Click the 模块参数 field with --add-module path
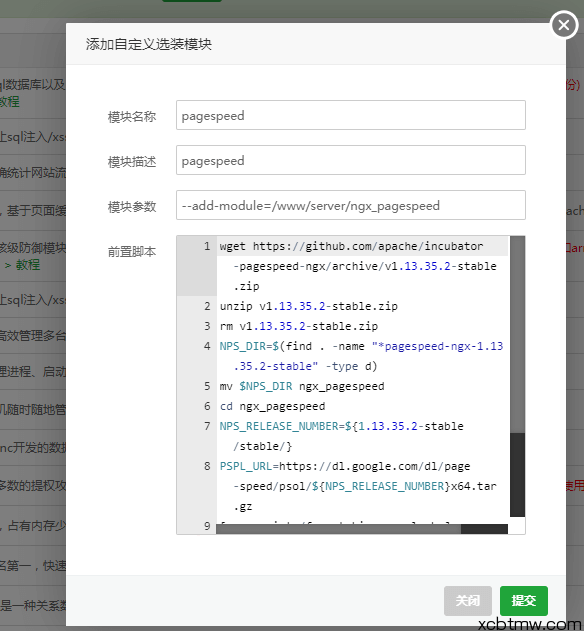The image size is (584, 631). click(x=351, y=205)
